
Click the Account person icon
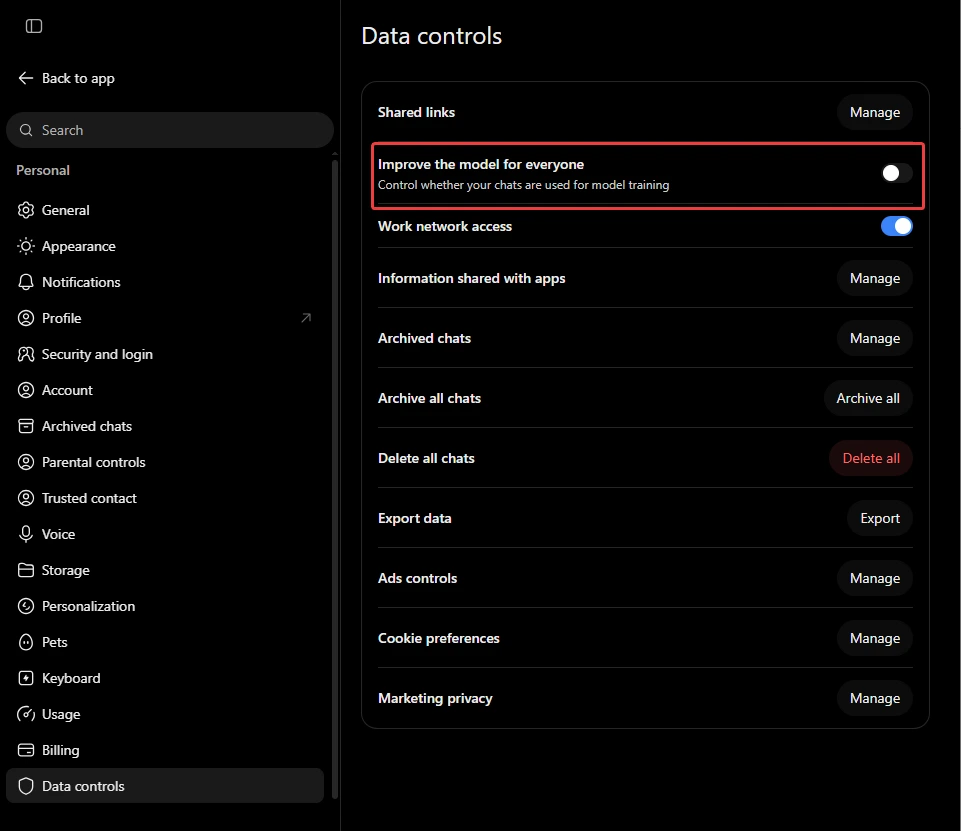tap(26, 390)
